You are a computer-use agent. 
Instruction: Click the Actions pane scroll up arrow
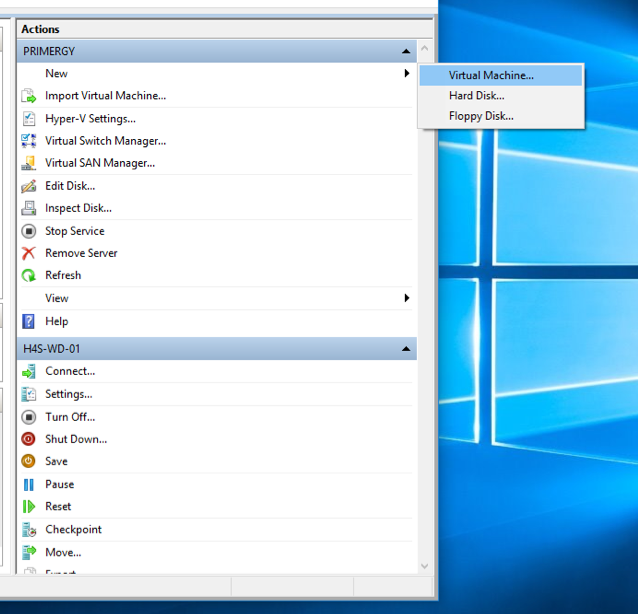point(424,48)
